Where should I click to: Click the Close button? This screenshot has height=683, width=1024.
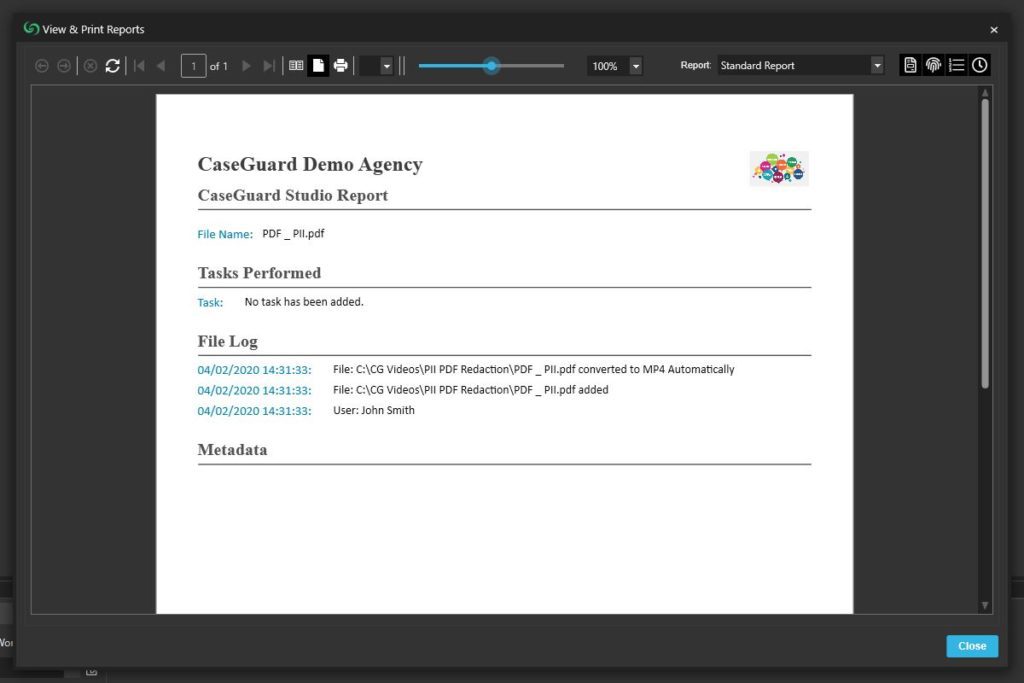tap(972, 646)
